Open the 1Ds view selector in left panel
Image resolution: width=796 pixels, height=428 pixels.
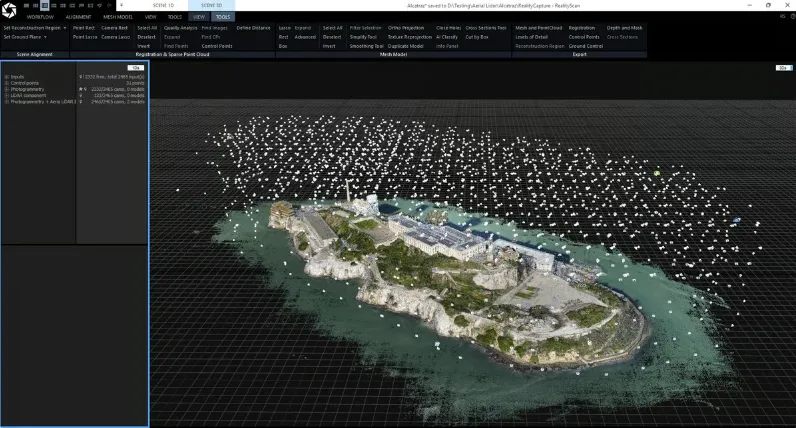coord(136,68)
